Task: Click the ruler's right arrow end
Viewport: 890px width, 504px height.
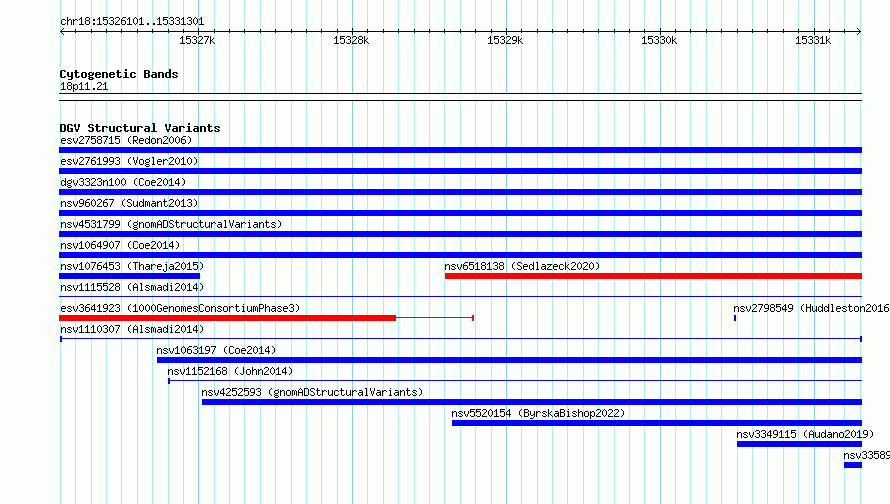Action: [x=859, y=31]
